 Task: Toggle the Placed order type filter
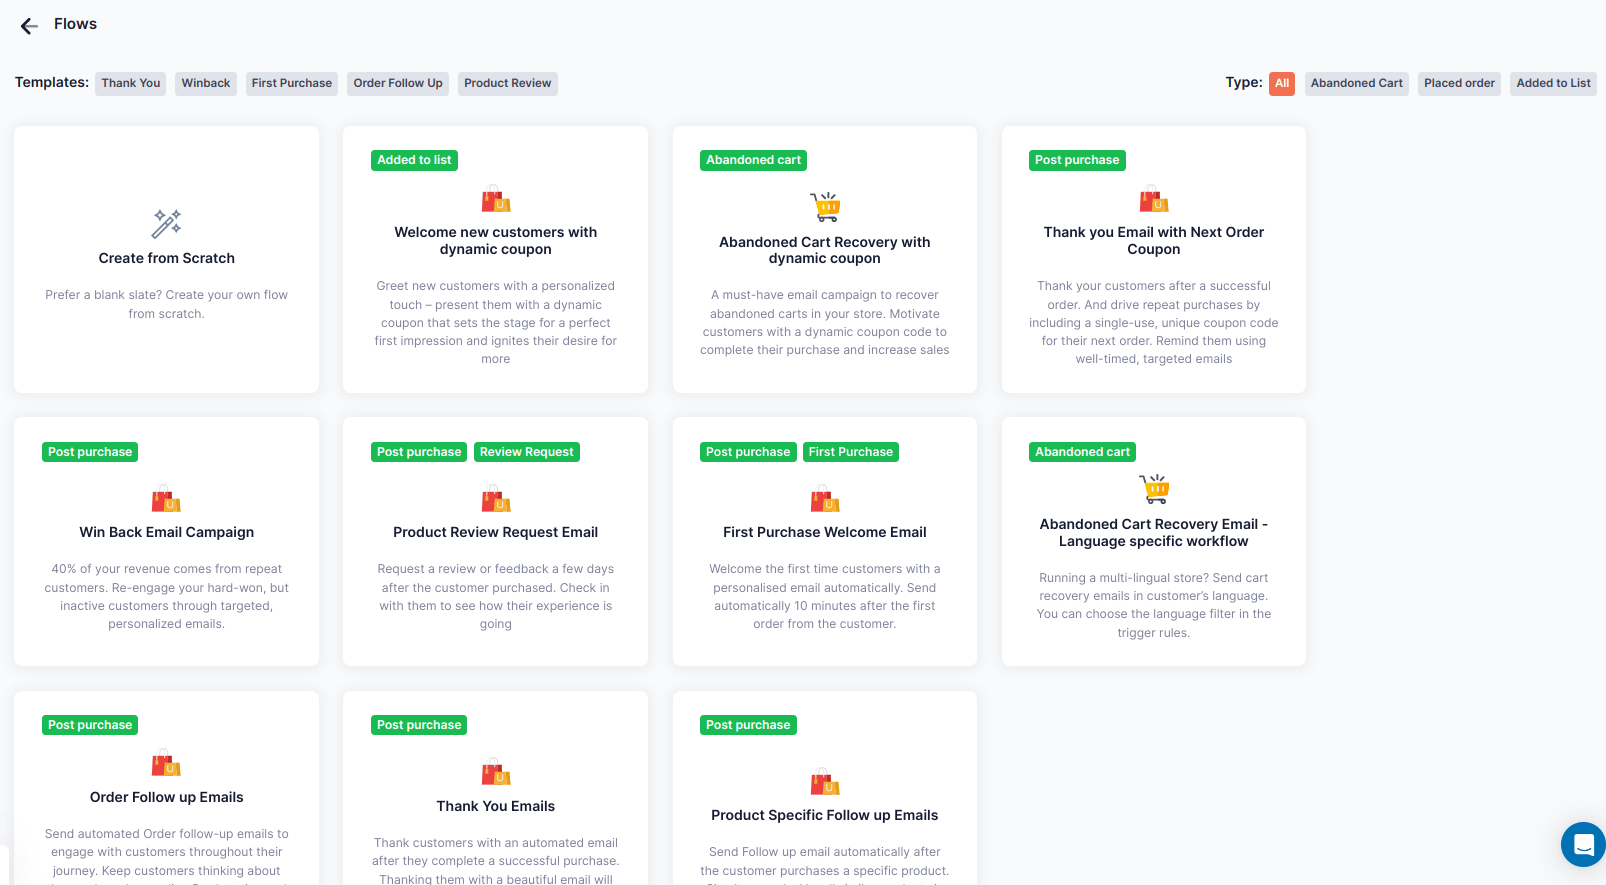coord(1458,83)
